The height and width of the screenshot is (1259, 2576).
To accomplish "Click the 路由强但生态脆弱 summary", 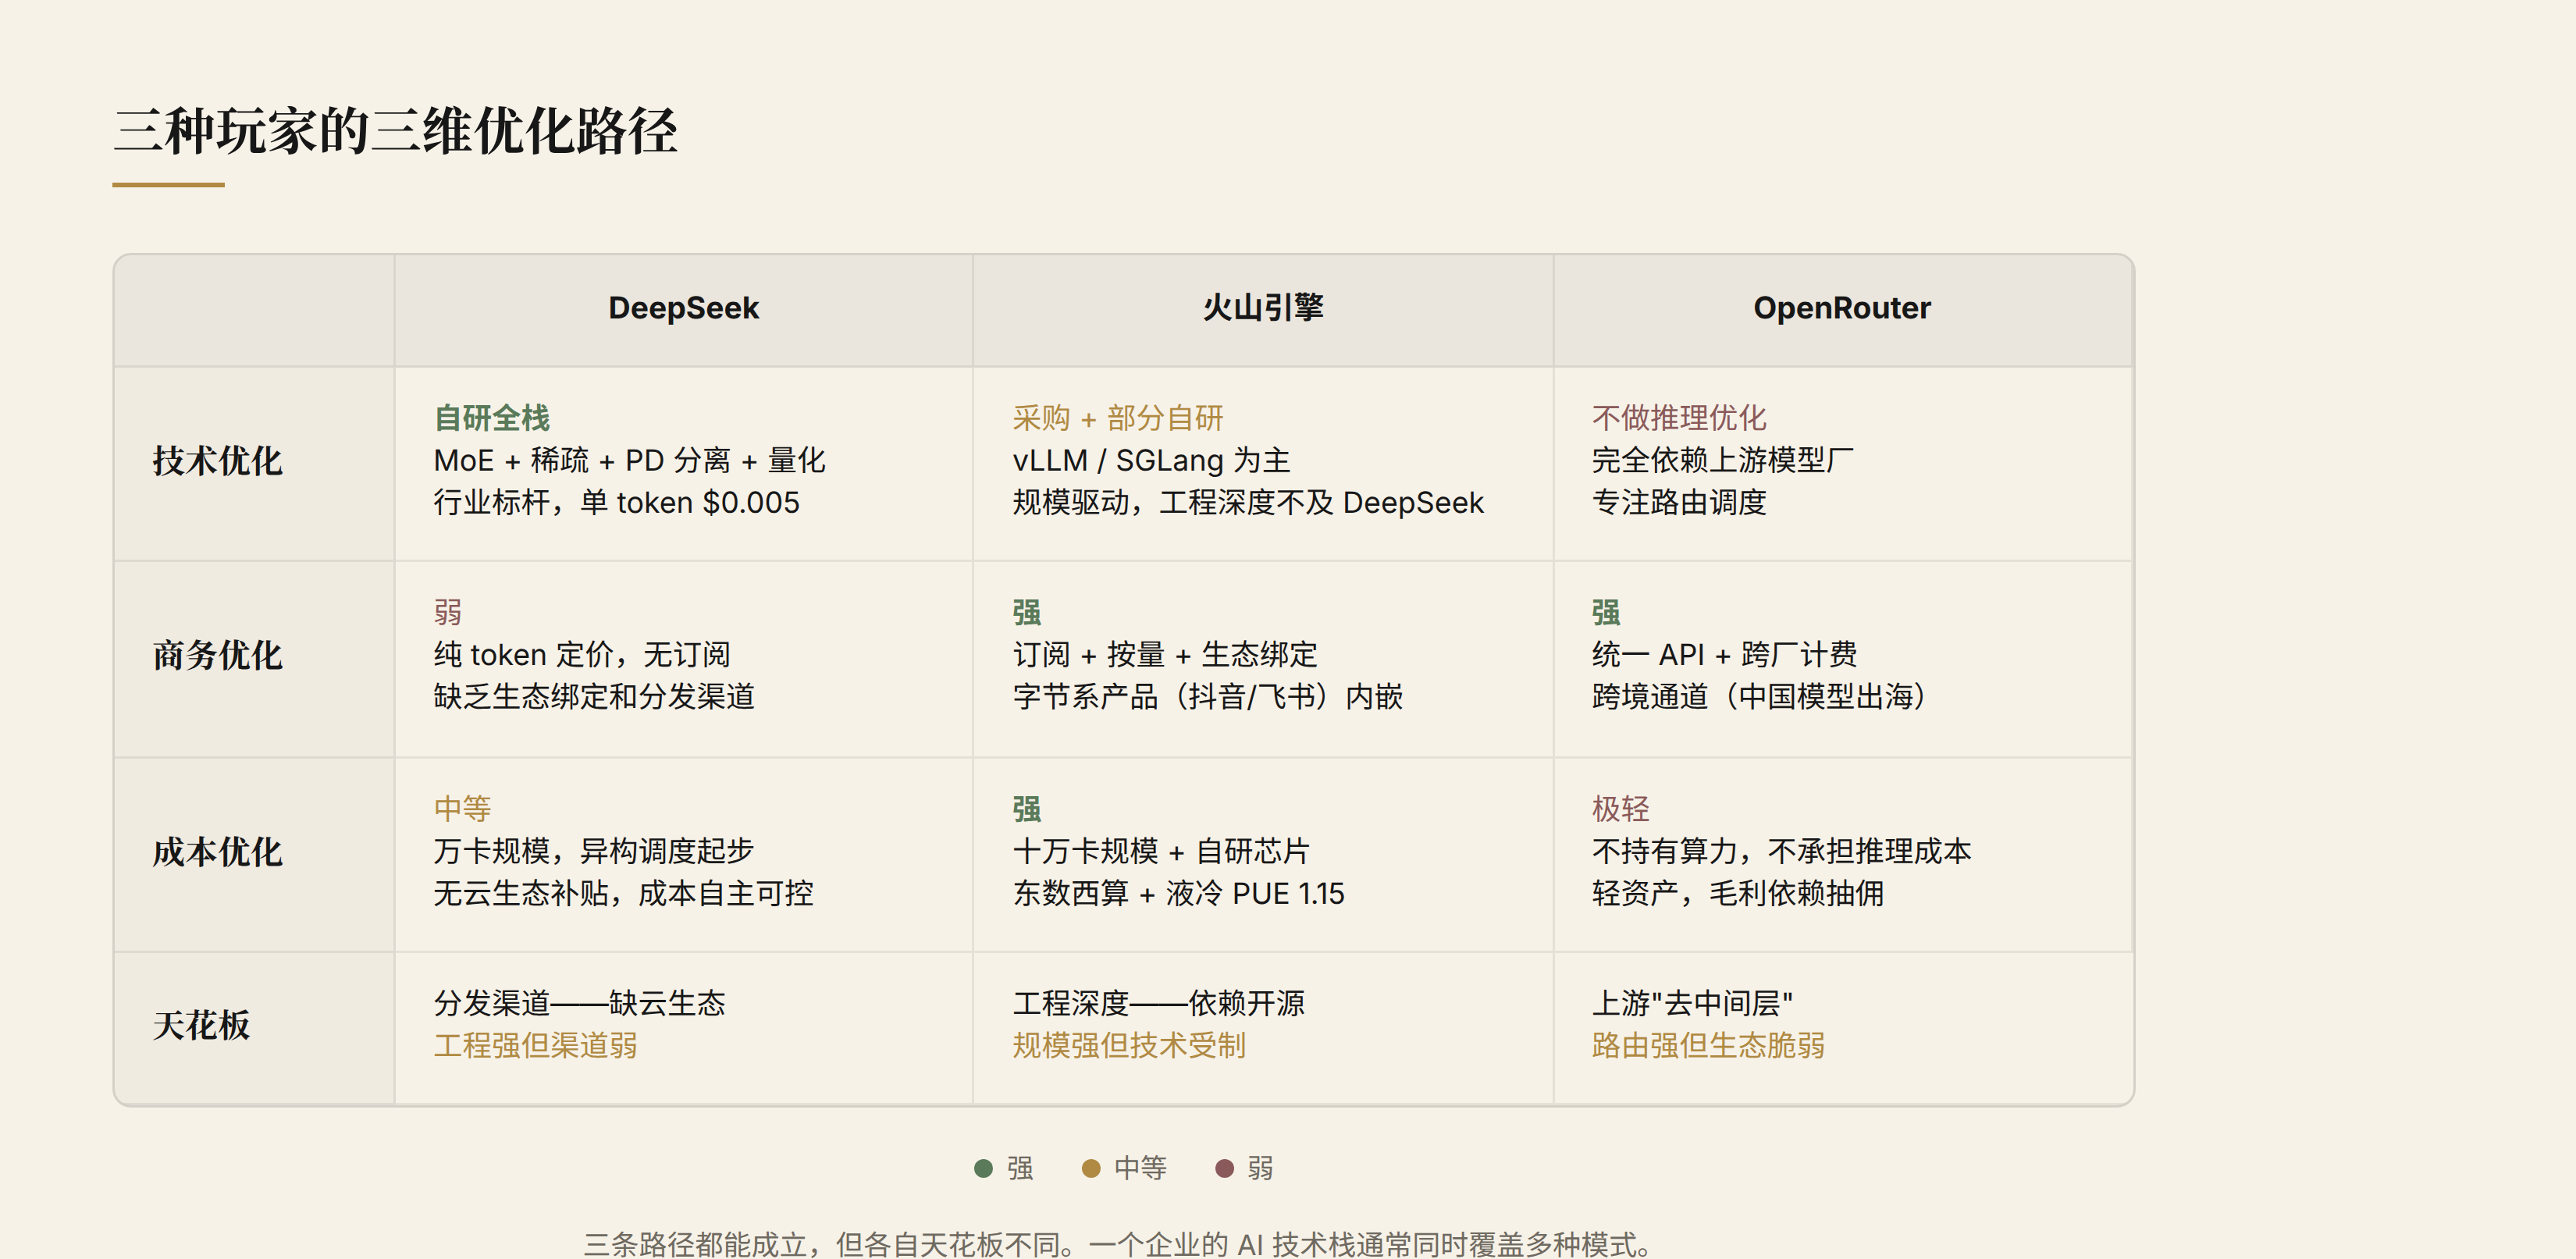I will click(x=1708, y=1045).
